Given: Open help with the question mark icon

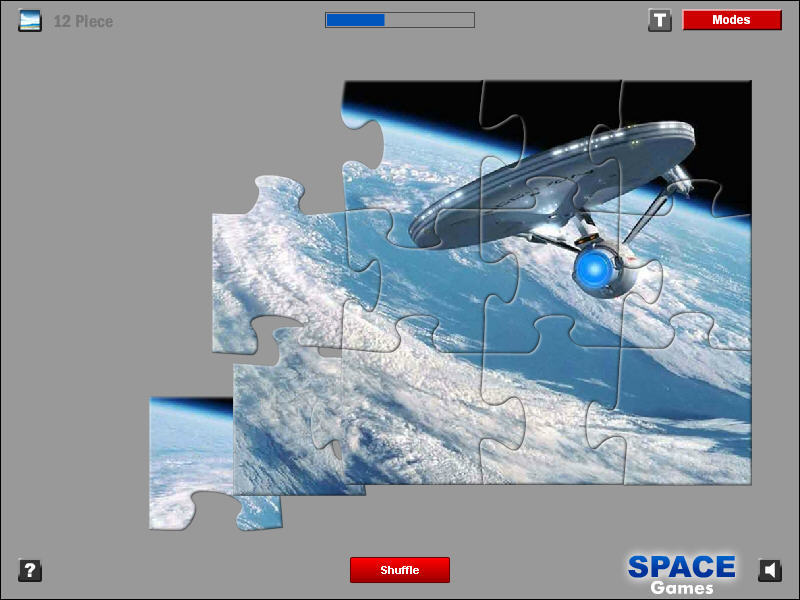Looking at the screenshot, I should (30, 570).
